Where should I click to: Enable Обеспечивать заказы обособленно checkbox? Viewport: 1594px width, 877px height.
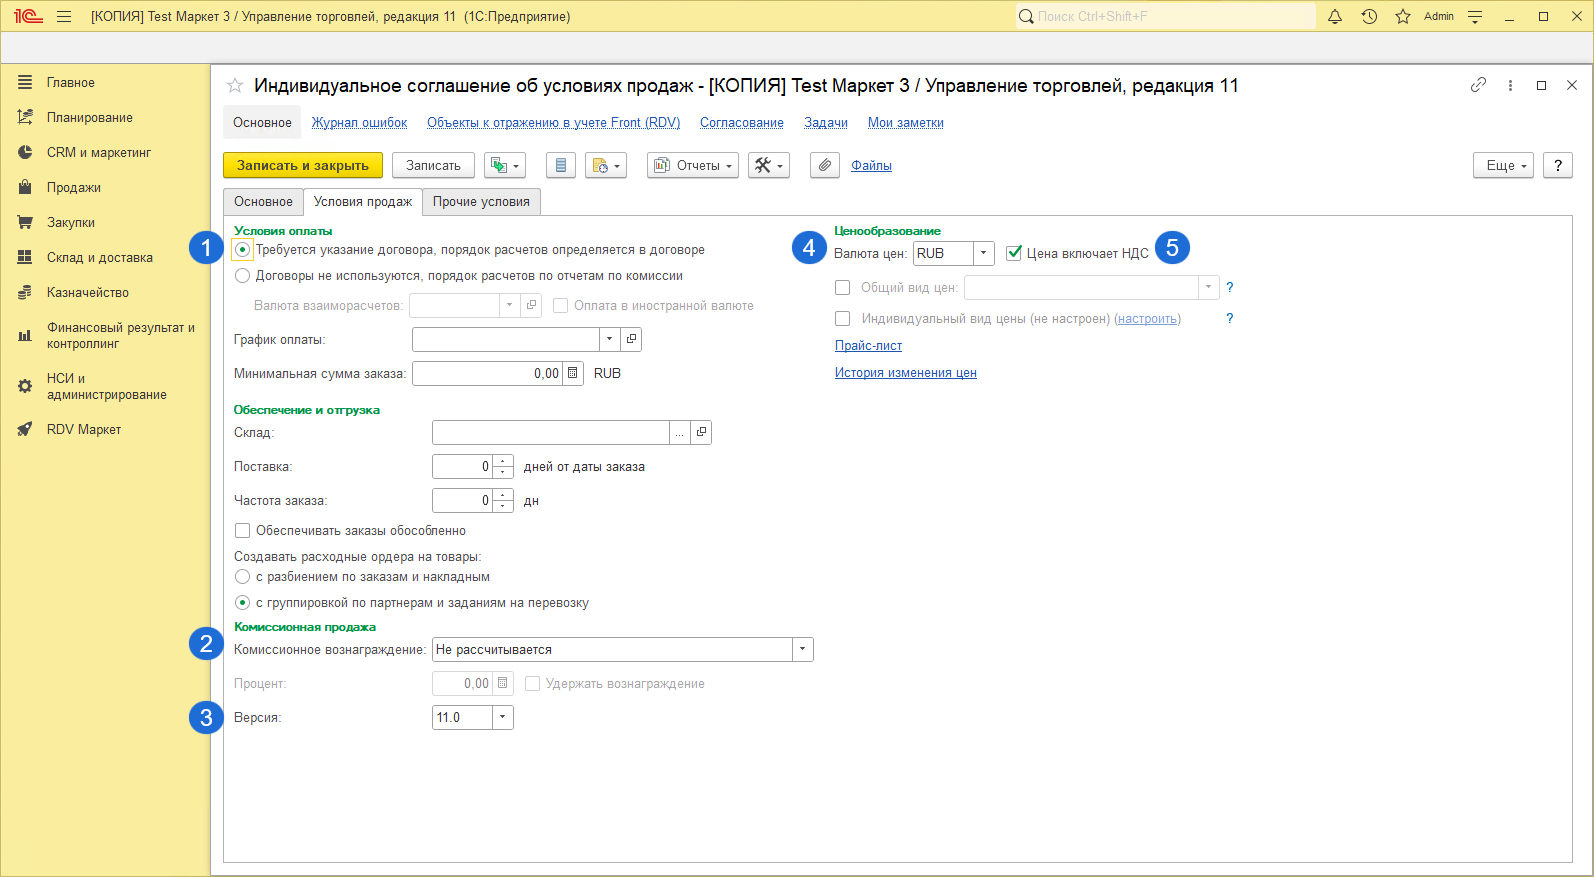pyautogui.click(x=242, y=531)
